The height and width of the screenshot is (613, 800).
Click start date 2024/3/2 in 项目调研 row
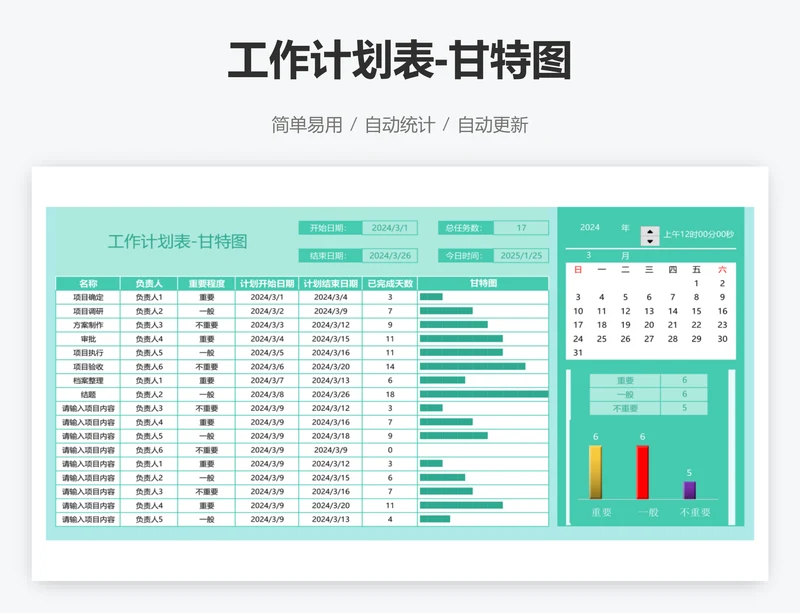pos(267,311)
